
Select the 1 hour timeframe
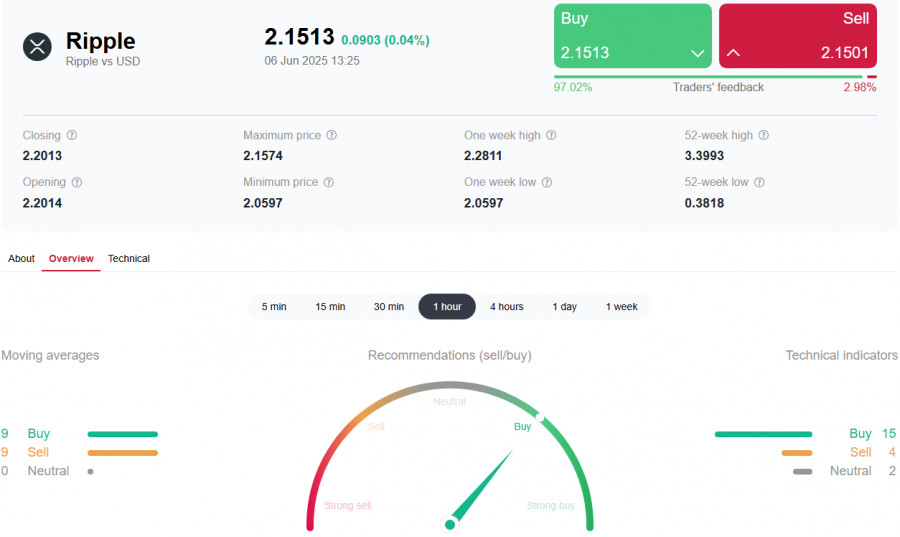click(447, 307)
